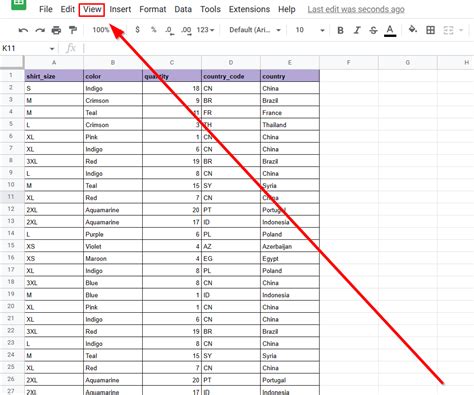Viewport: 474px width, 395px height.
Task: Open the Fill color paint bucket
Action: (413, 30)
